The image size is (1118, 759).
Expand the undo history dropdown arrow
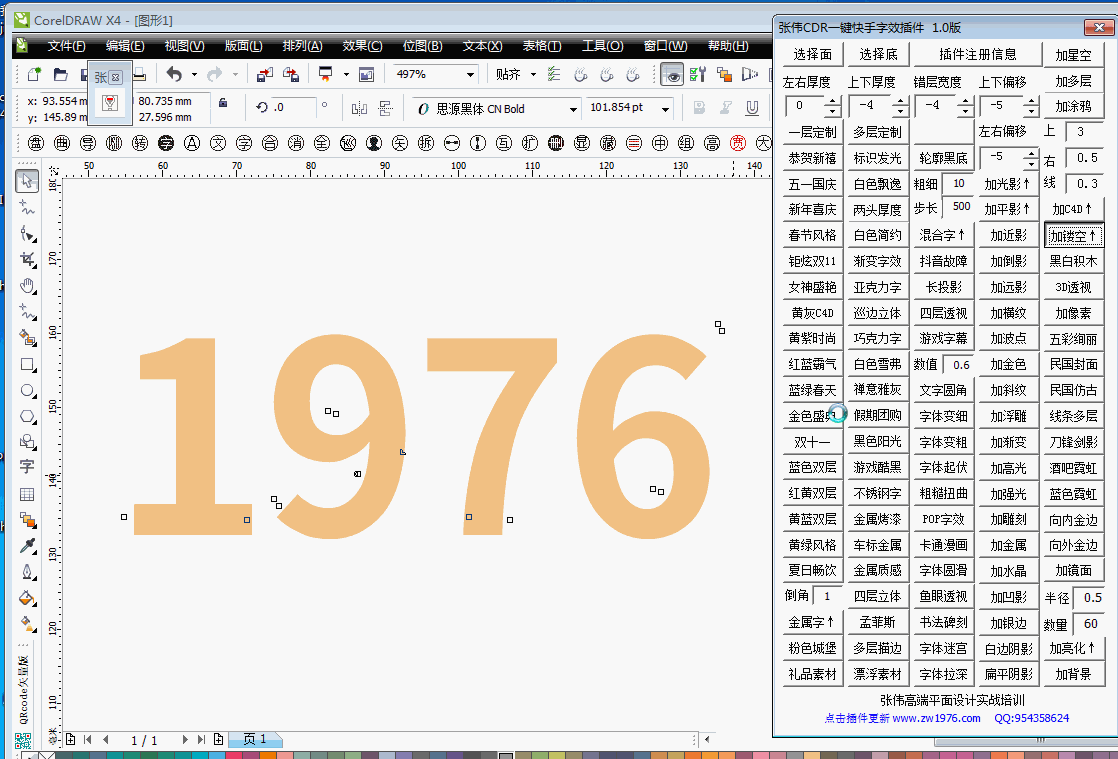[194, 74]
